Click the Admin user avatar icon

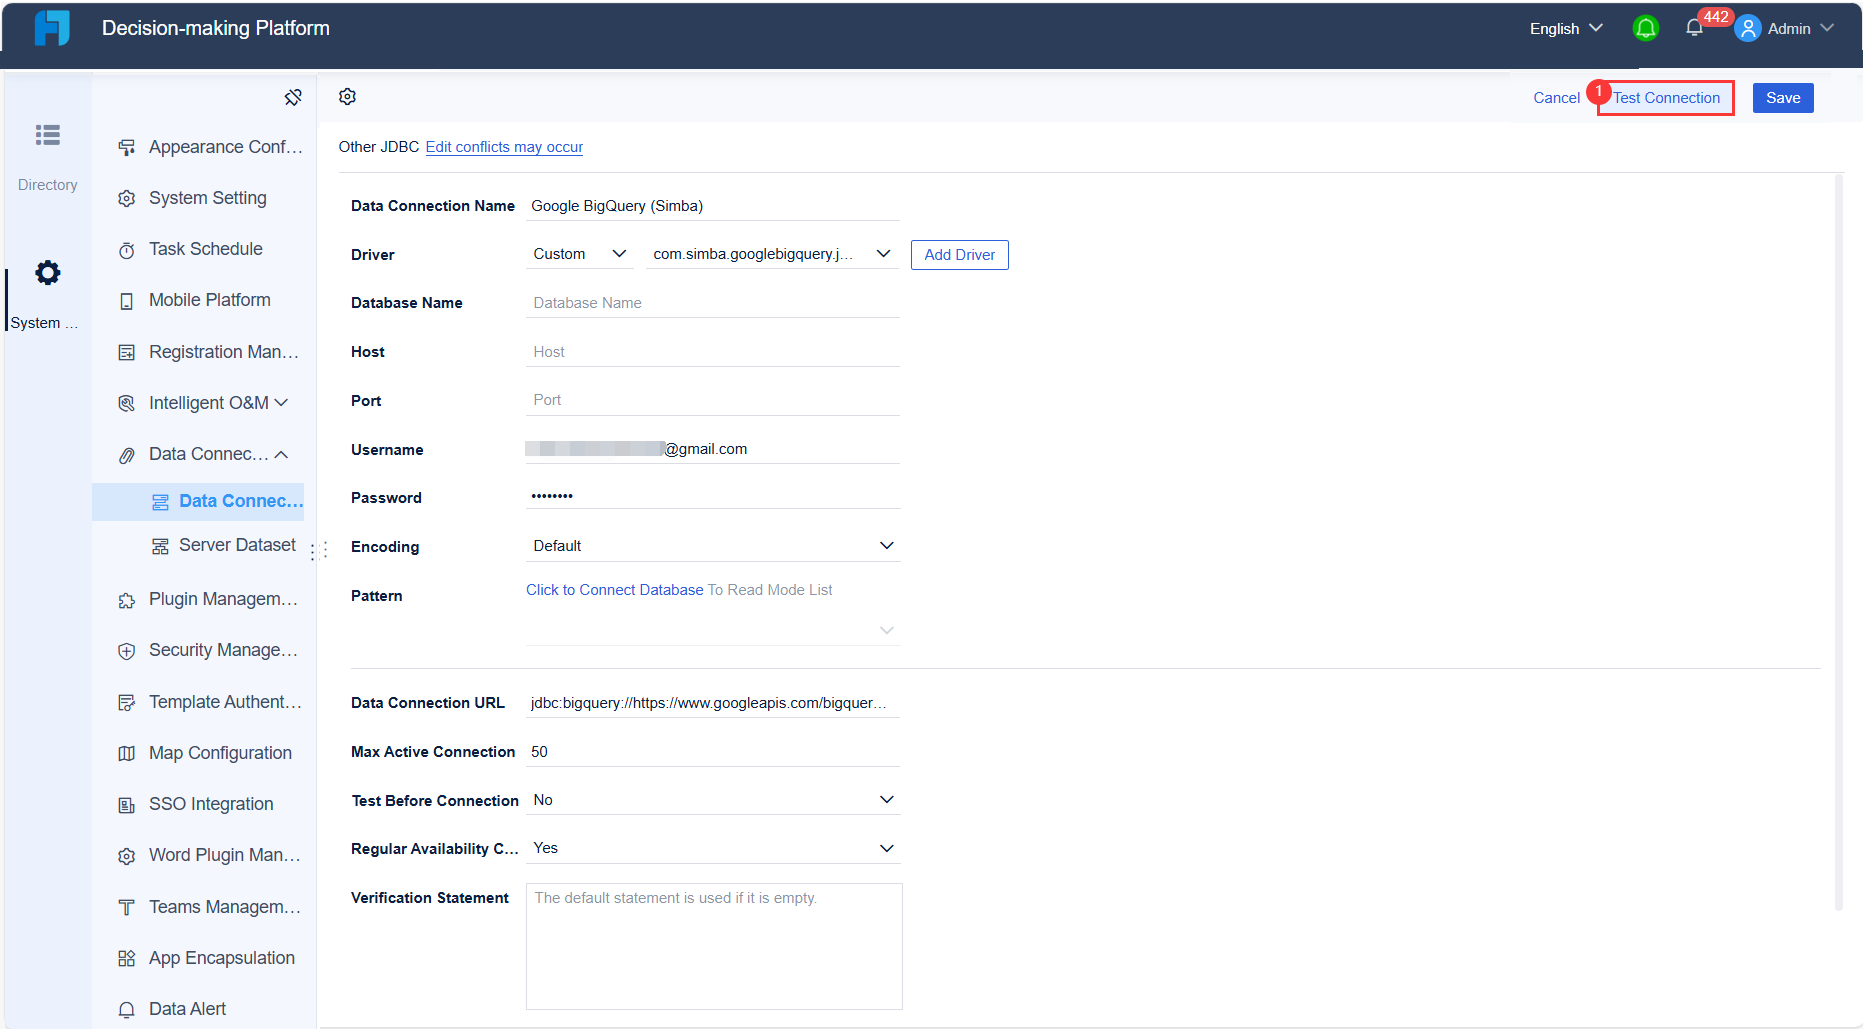tap(1747, 28)
